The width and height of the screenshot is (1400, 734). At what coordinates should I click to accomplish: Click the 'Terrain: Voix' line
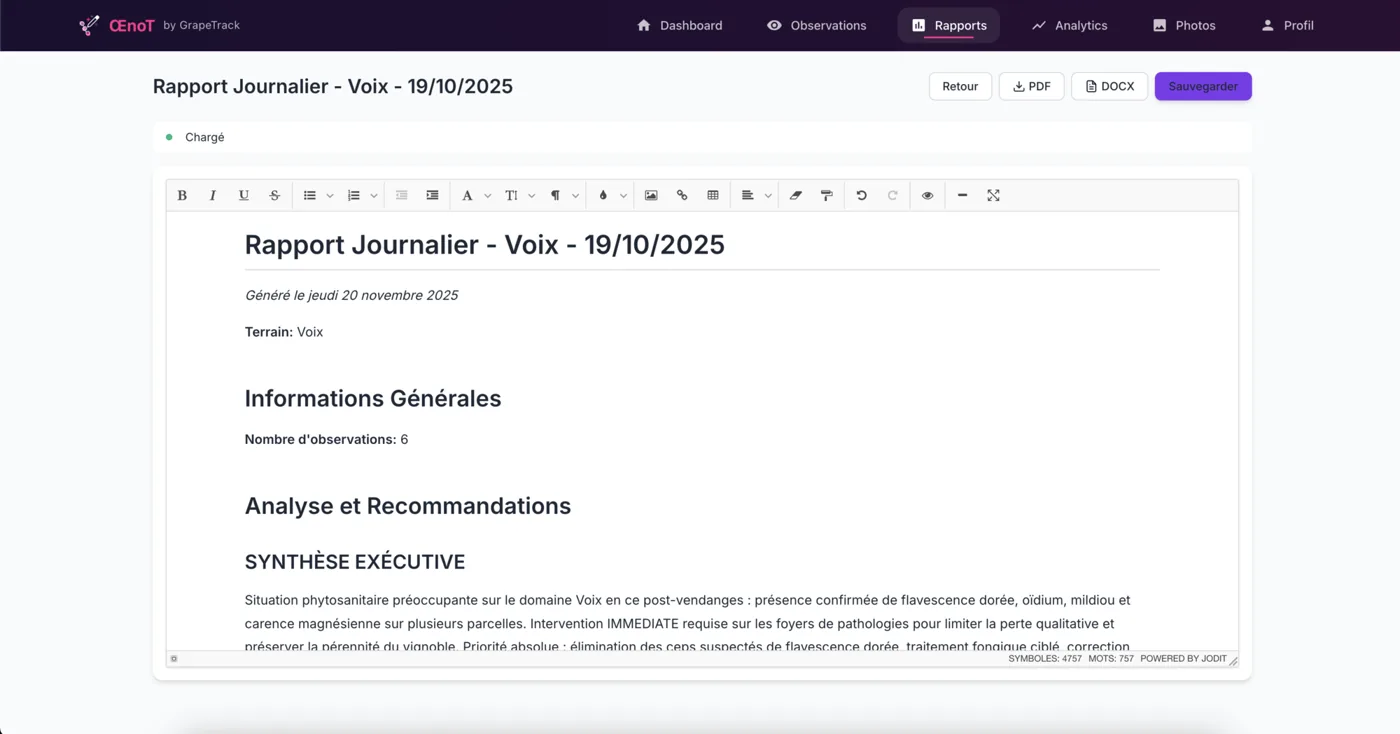(x=284, y=332)
